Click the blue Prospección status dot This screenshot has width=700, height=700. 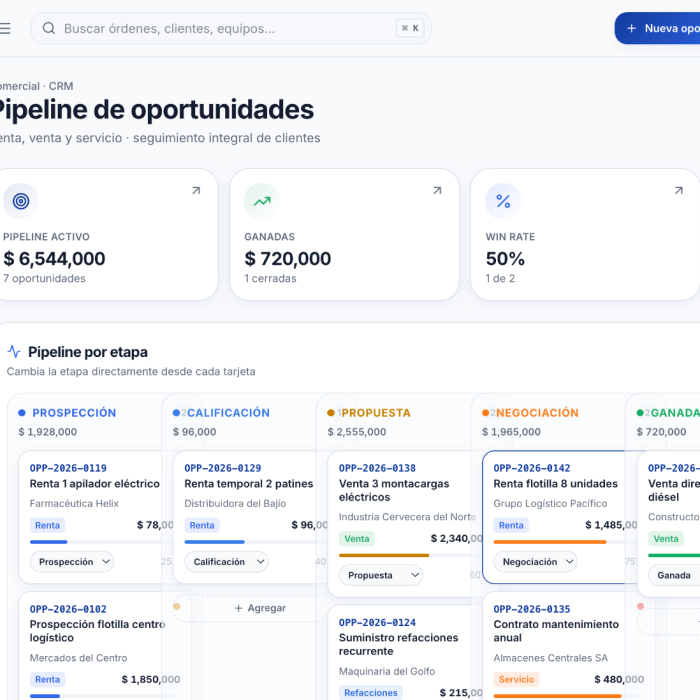[x=21, y=413]
